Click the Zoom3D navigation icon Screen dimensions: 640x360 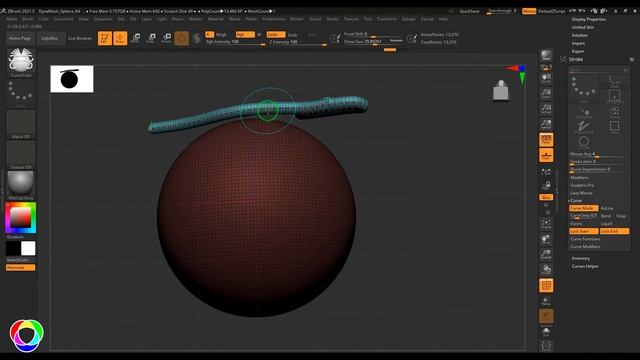(x=546, y=254)
